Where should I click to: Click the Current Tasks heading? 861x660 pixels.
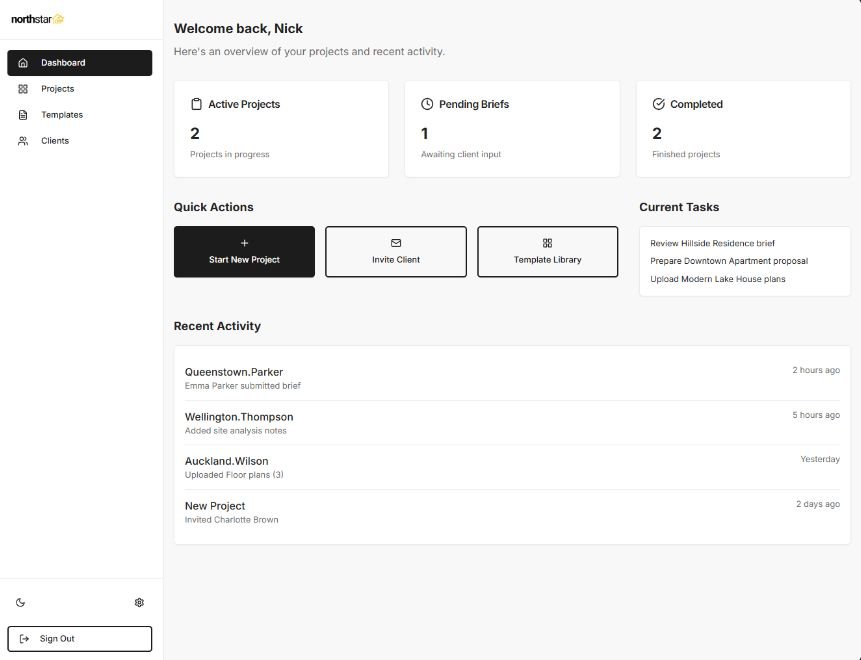coord(679,207)
